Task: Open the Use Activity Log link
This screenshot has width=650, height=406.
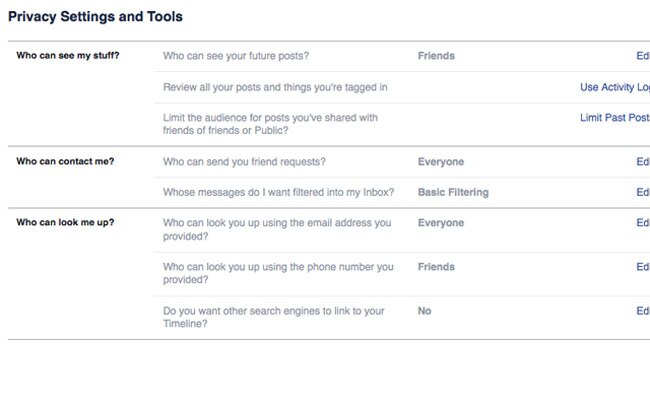Action: point(614,87)
